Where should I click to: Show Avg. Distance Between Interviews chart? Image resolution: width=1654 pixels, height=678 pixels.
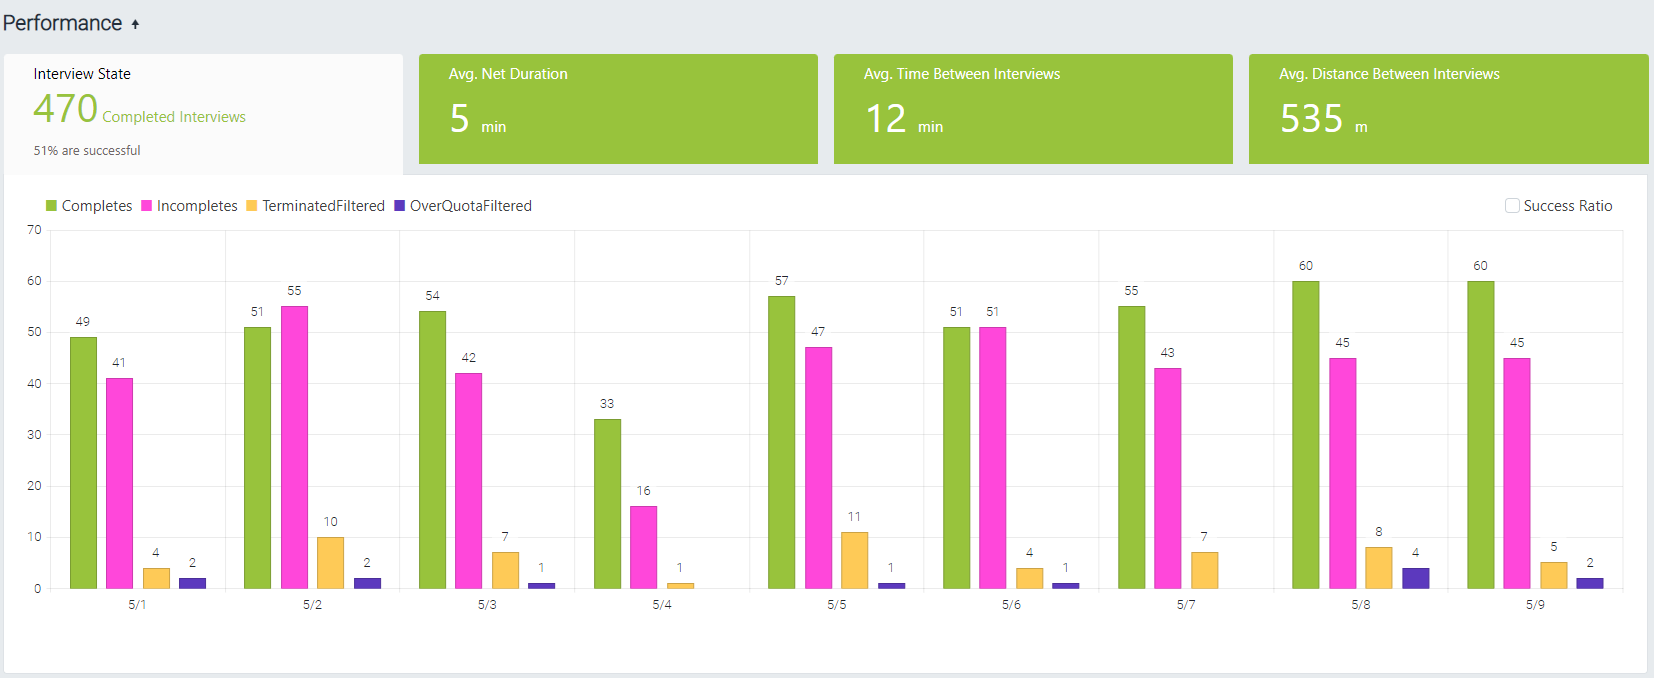1447,109
